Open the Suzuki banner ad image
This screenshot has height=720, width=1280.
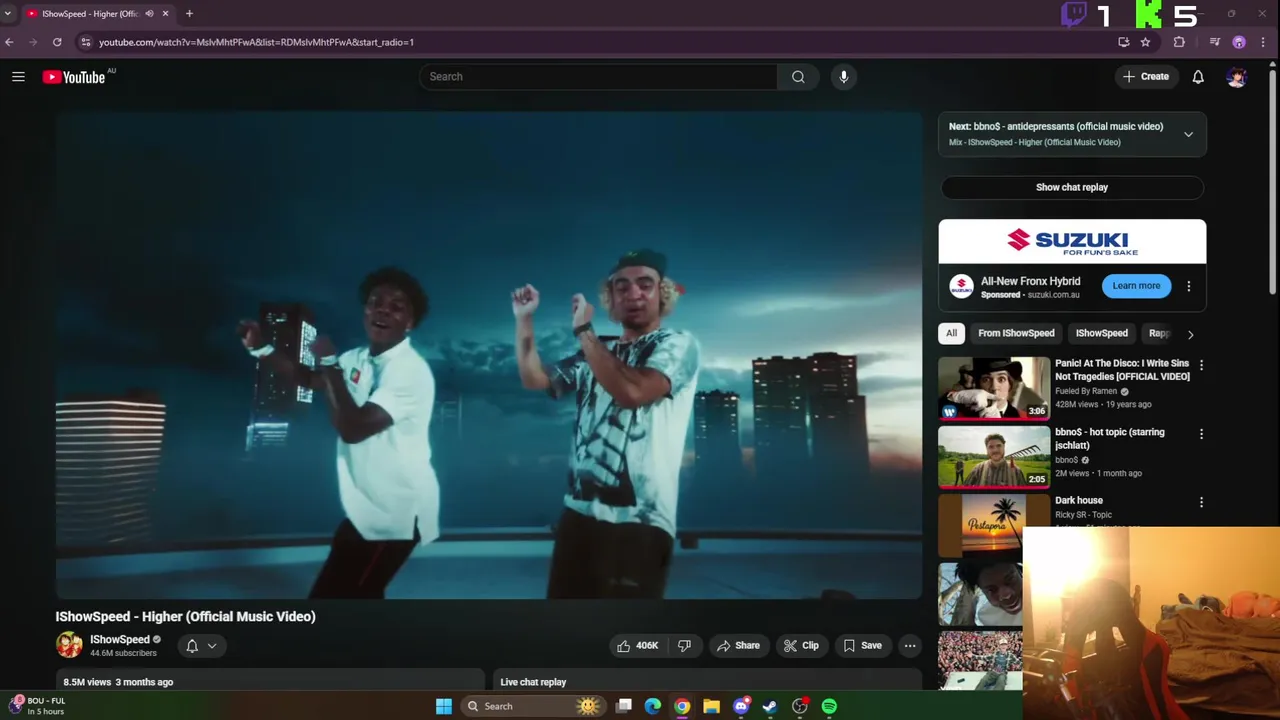point(1072,241)
